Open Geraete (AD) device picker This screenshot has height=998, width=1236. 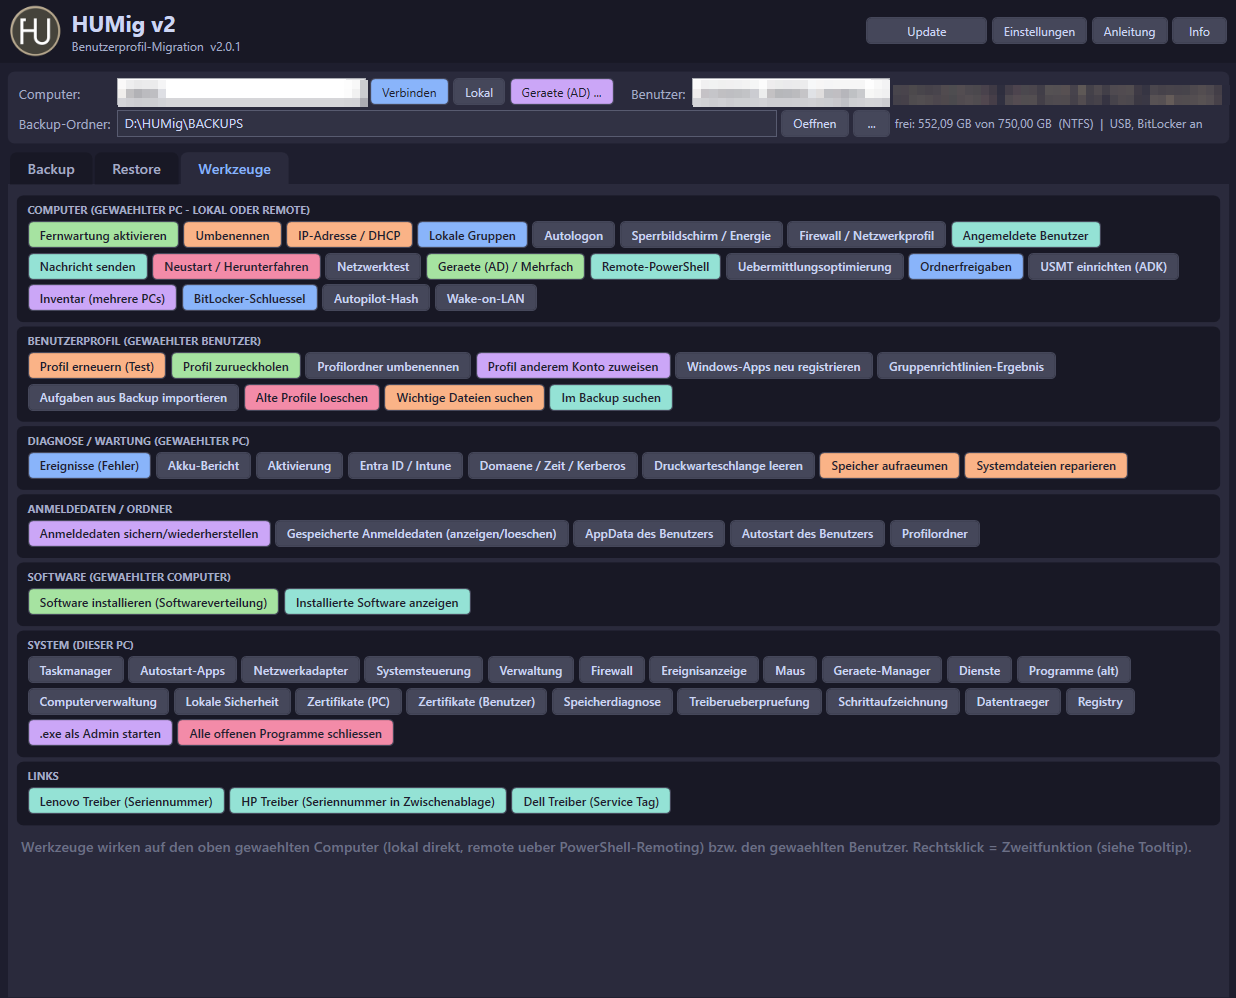tap(561, 93)
